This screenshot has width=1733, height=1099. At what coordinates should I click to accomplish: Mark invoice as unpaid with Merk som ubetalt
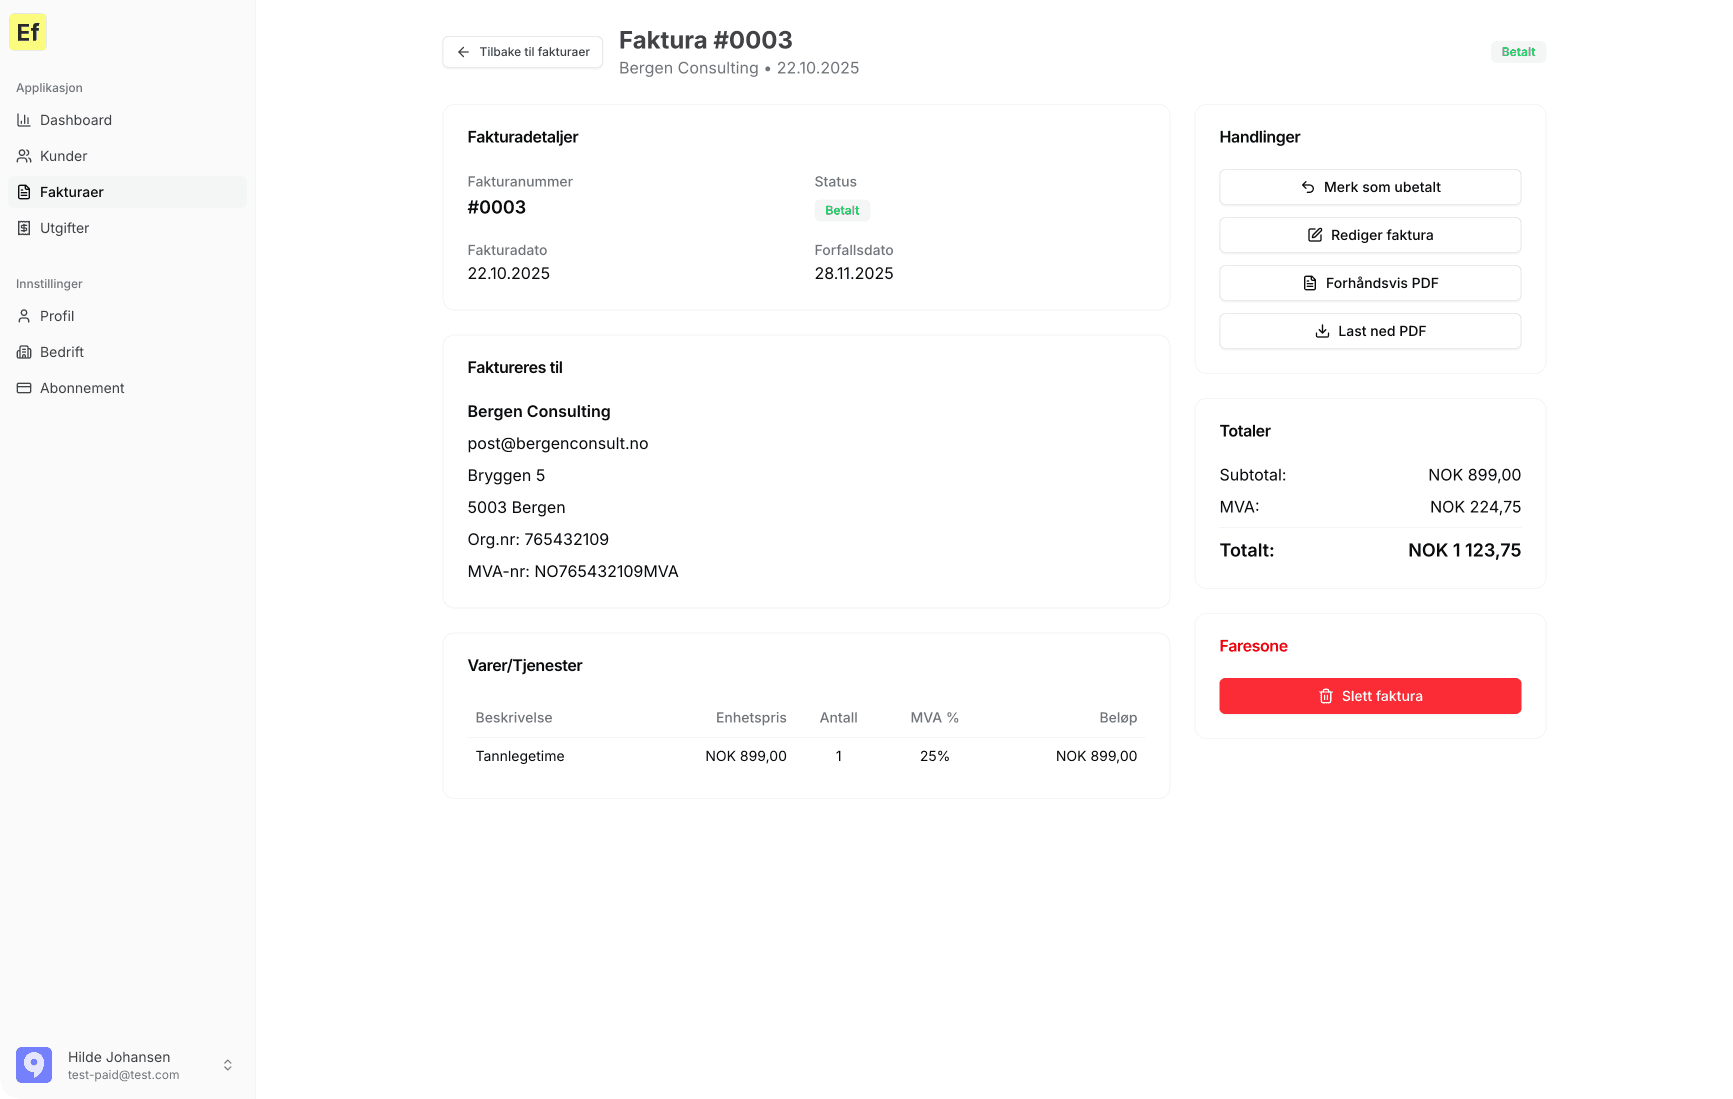tap(1370, 187)
